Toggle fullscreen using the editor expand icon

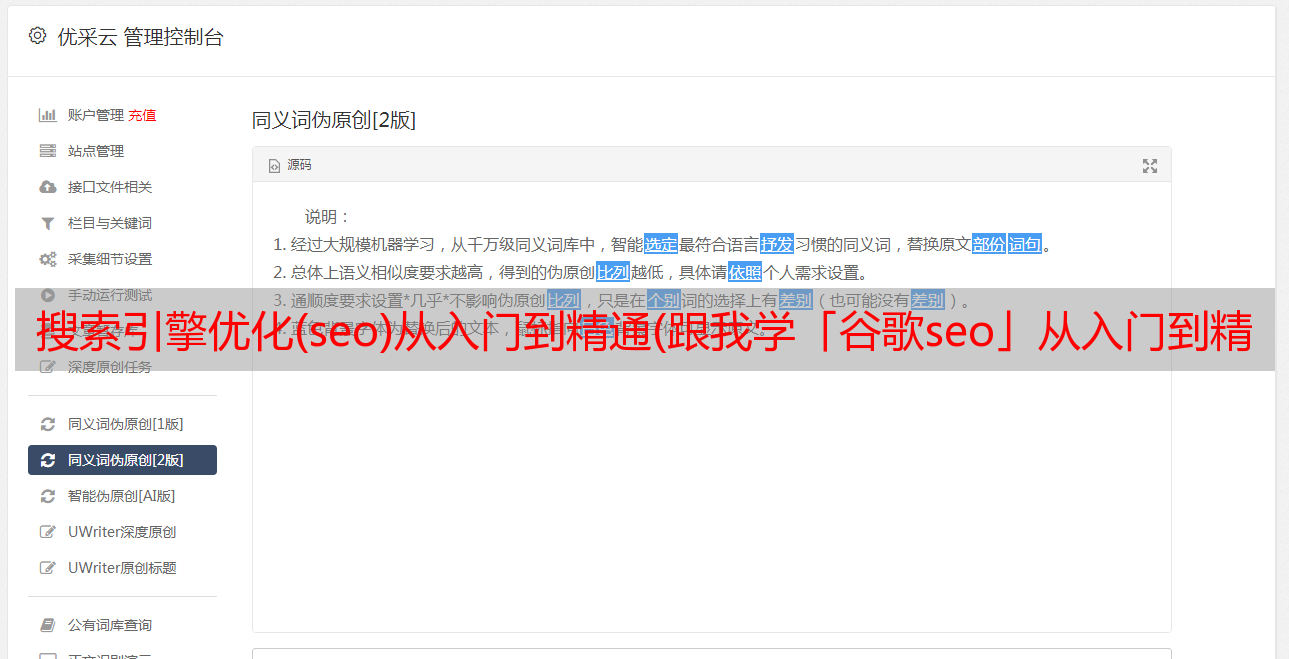1150,166
